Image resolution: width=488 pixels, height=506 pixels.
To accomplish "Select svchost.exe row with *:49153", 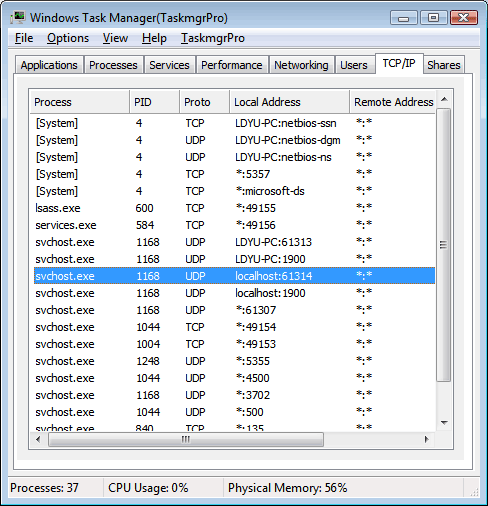I will coord(234,344).
